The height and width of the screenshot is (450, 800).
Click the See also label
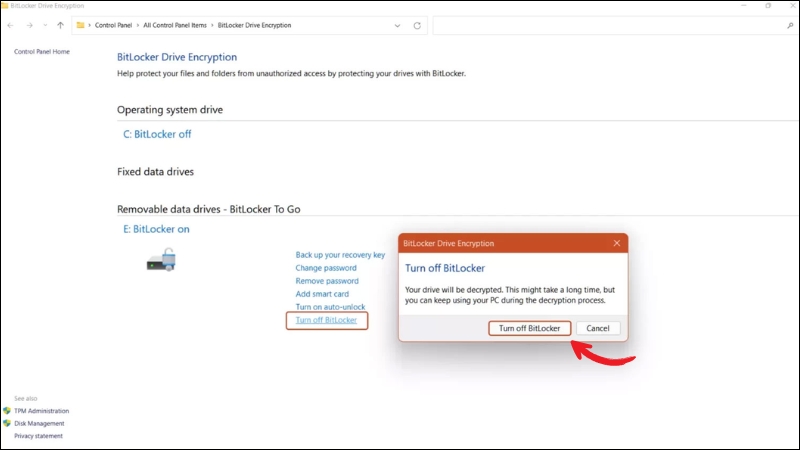(x=26, y=398)
